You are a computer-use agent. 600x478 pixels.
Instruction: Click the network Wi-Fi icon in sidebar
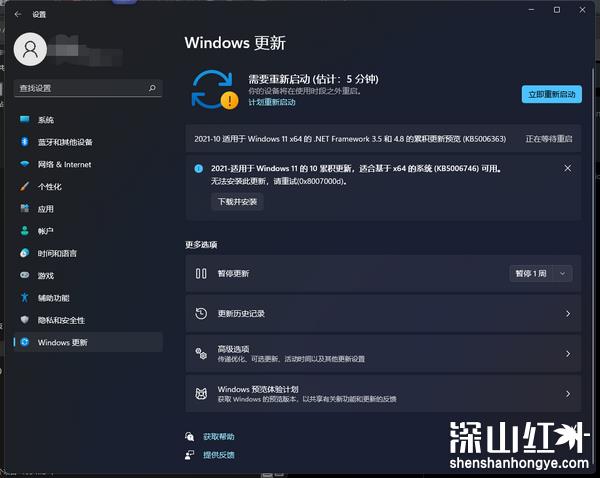tap(24, 164)
